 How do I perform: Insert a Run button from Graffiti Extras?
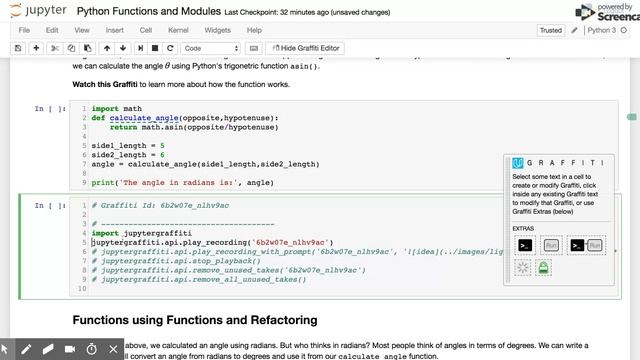pos(551,245)
